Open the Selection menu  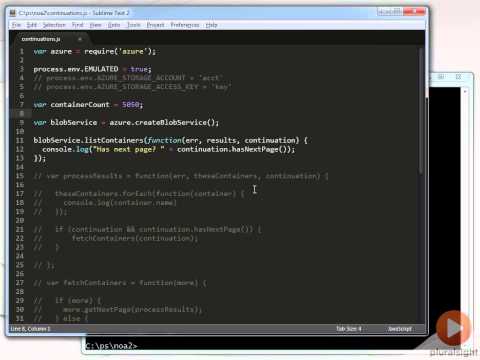[x=54, y=25]
